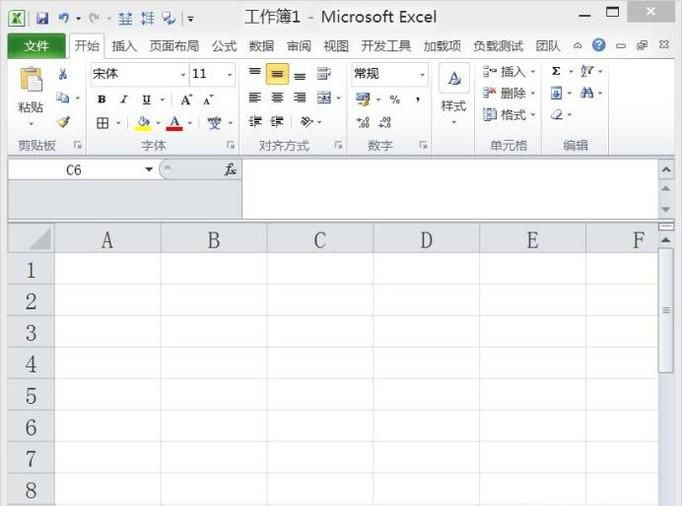The height and width of the screenshot is (506, 682).
Task: Open the Help question mark icon
Action: click(x=598, y=46)
